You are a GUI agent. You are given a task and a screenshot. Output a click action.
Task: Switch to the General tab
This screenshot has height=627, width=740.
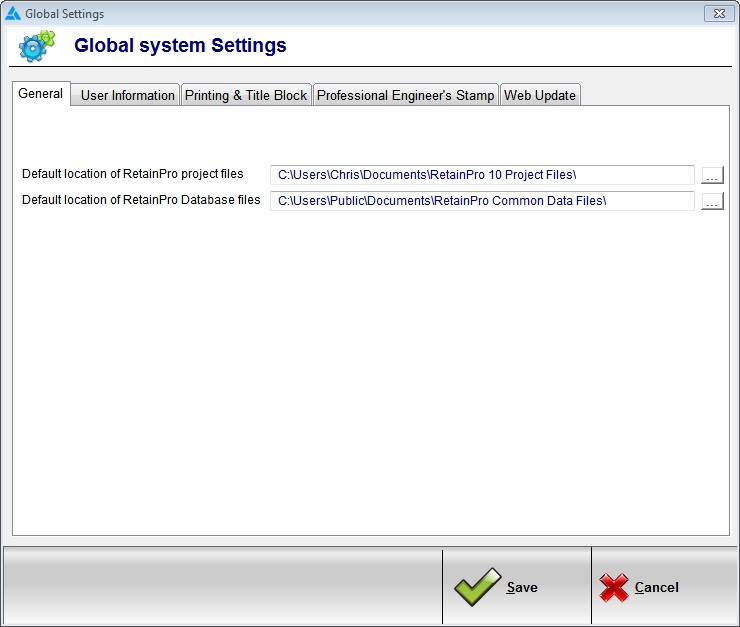click(x=41, y=94)
